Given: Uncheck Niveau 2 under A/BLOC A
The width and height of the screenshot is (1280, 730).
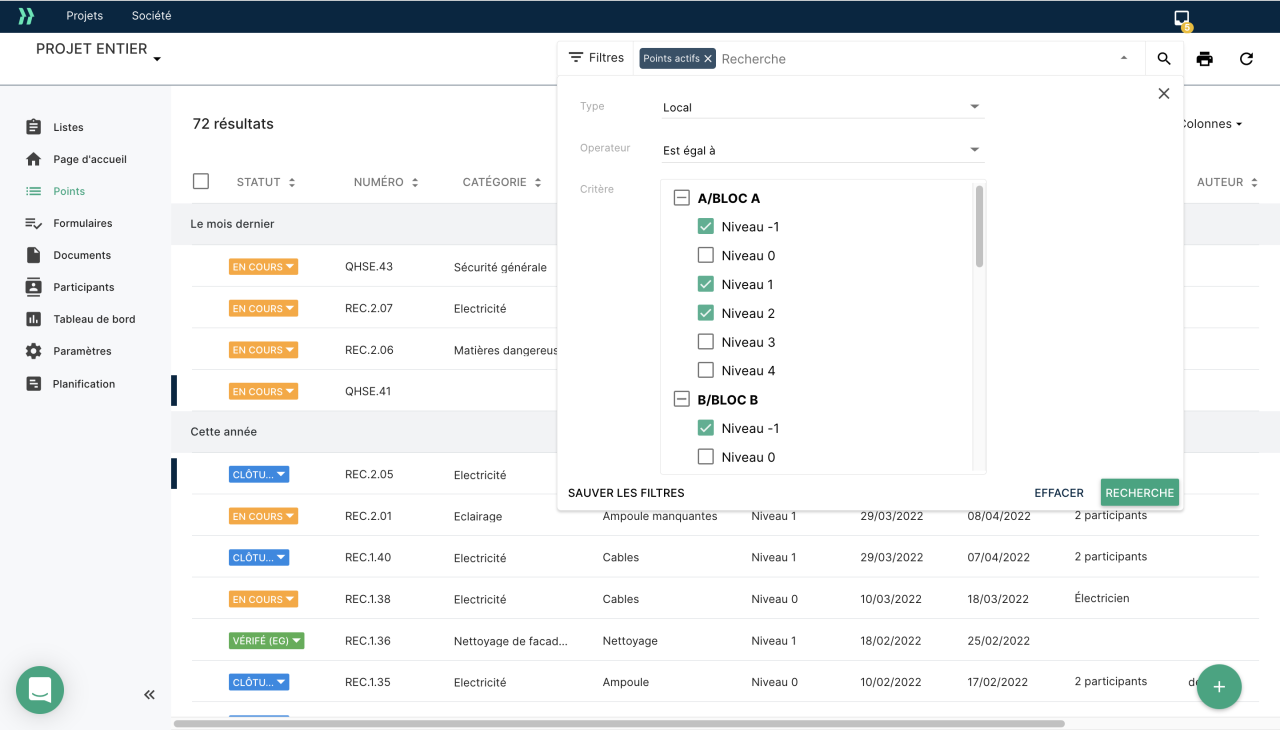Looking at the screenshot, I should click(706, 313).
